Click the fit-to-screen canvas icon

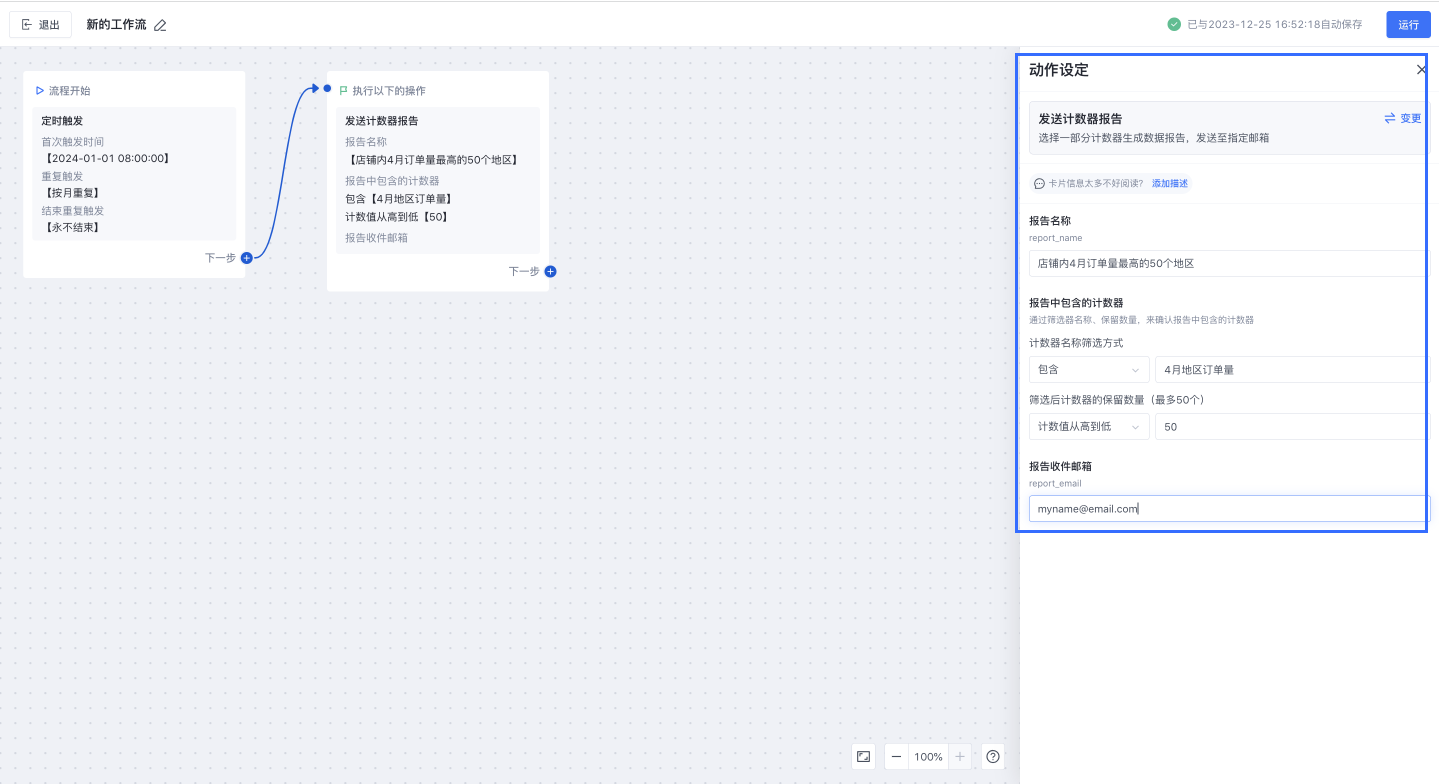point(863,757)
